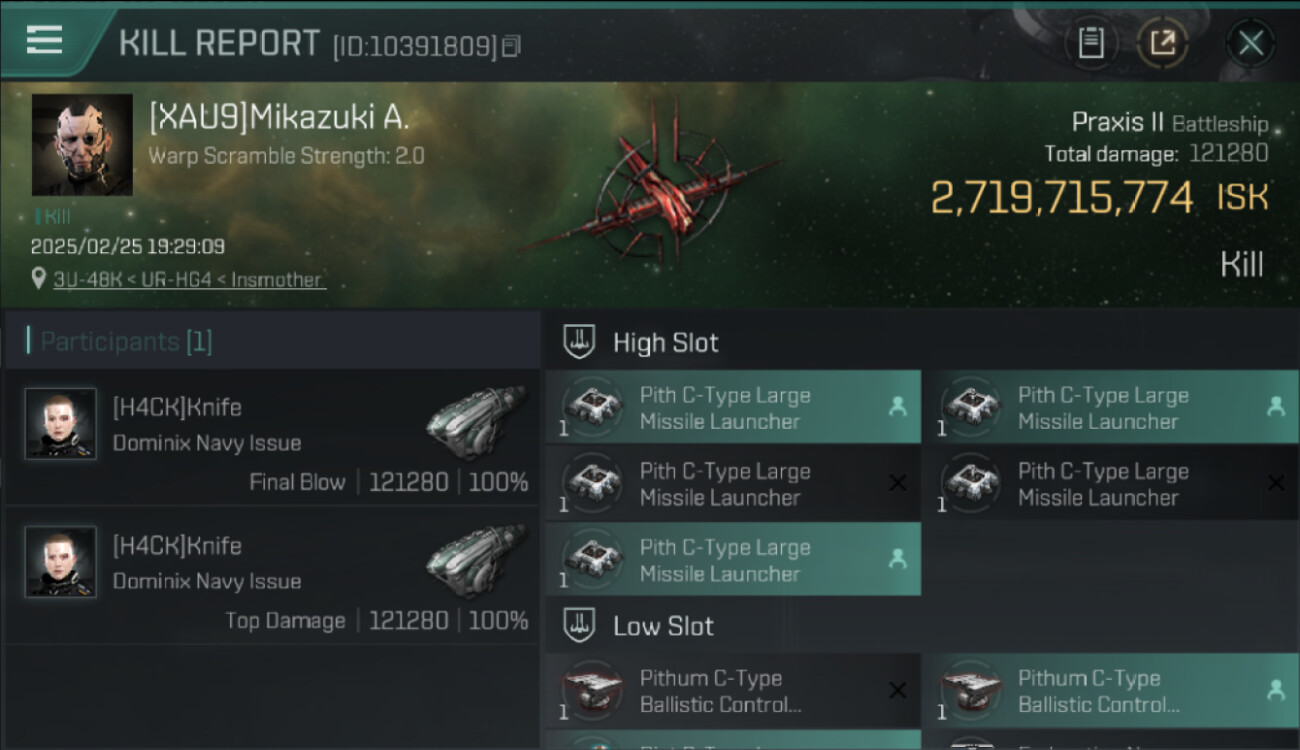Image resolution: width=1300 pixels, height=750 pixels.
Task: Click the share/export report icon
Action: tap(1162, 43)
